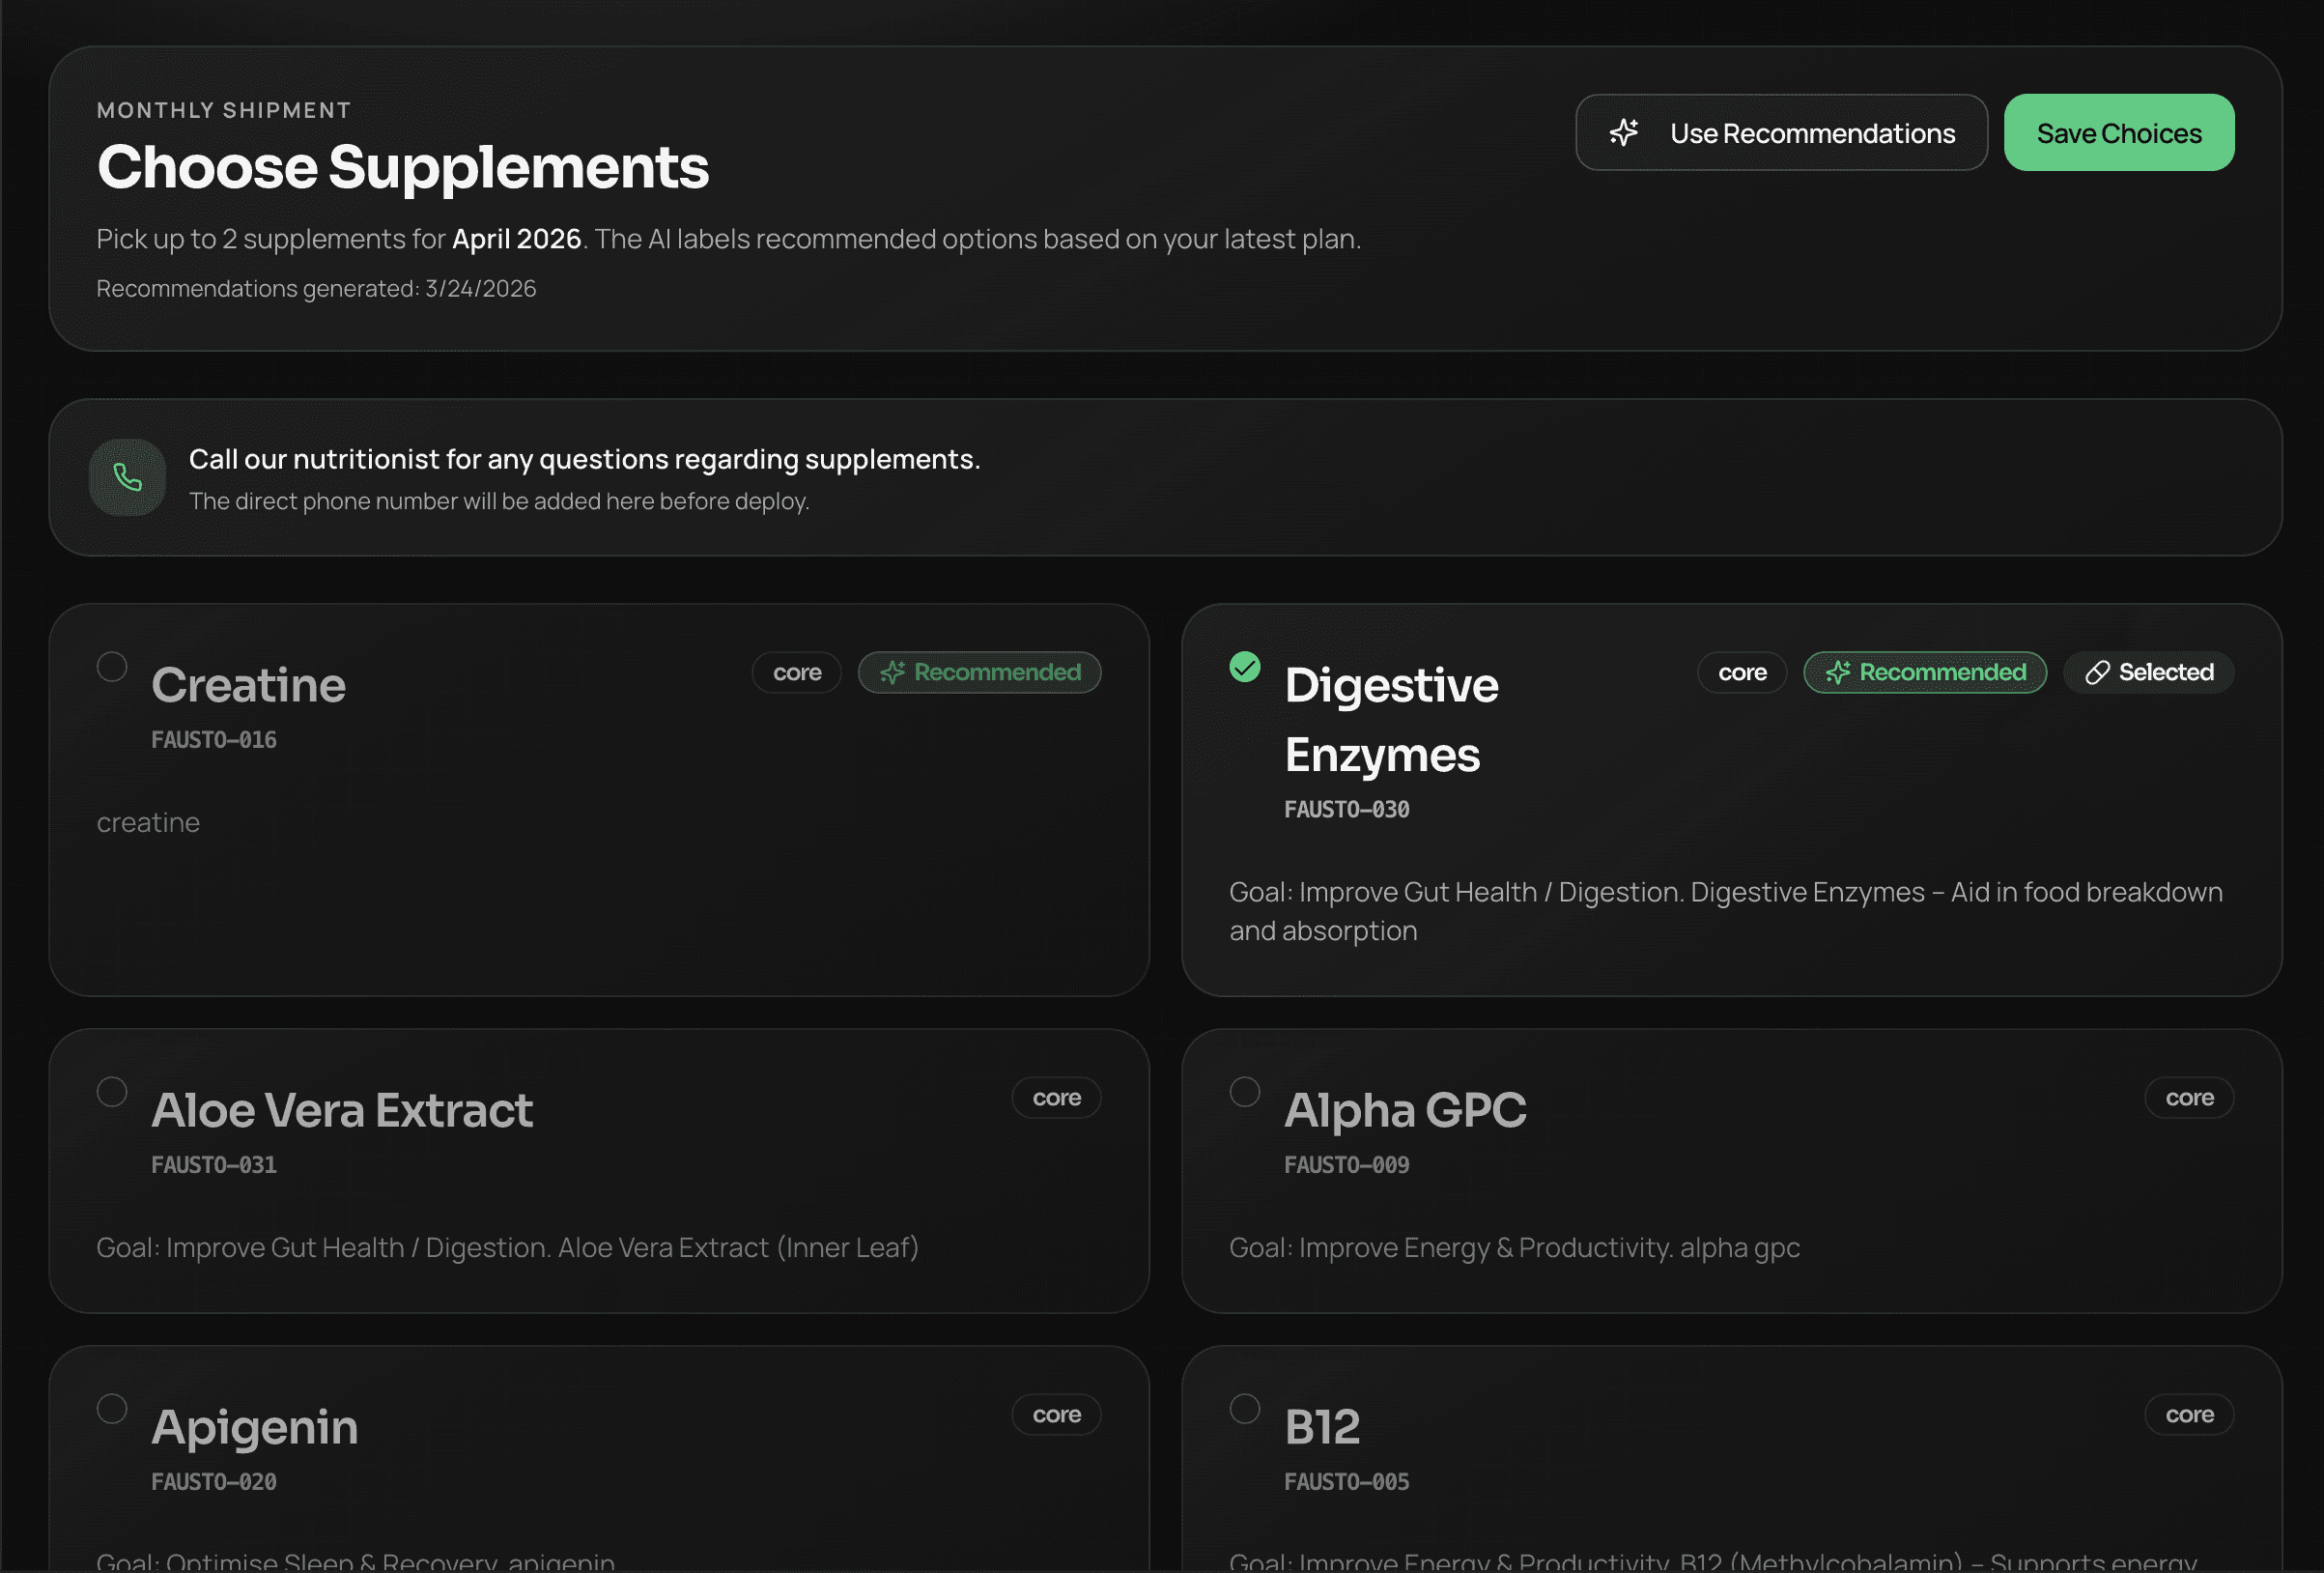
Task: Click the core tag on Aloe Vera Extract
Action: 1056,1098
